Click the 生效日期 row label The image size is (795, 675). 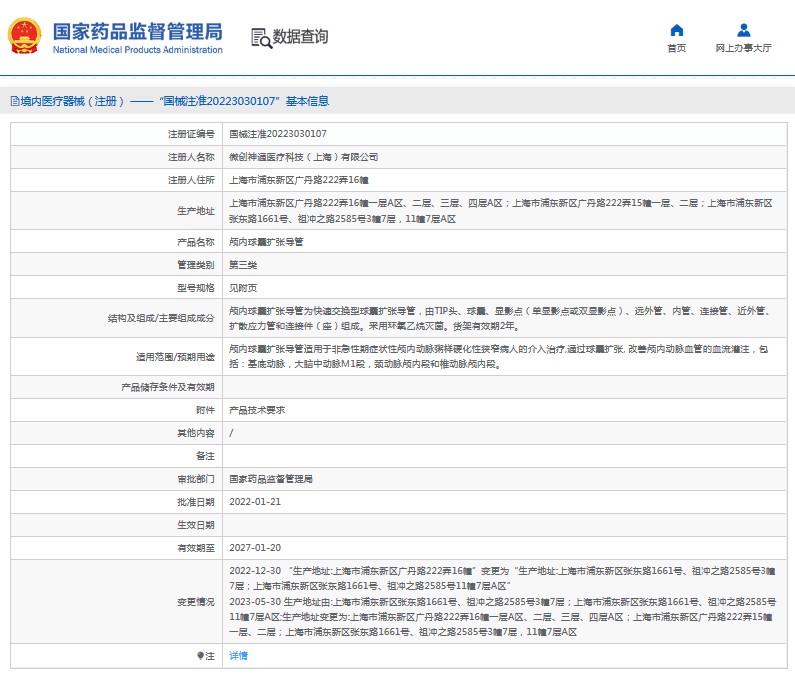point(196,525)
